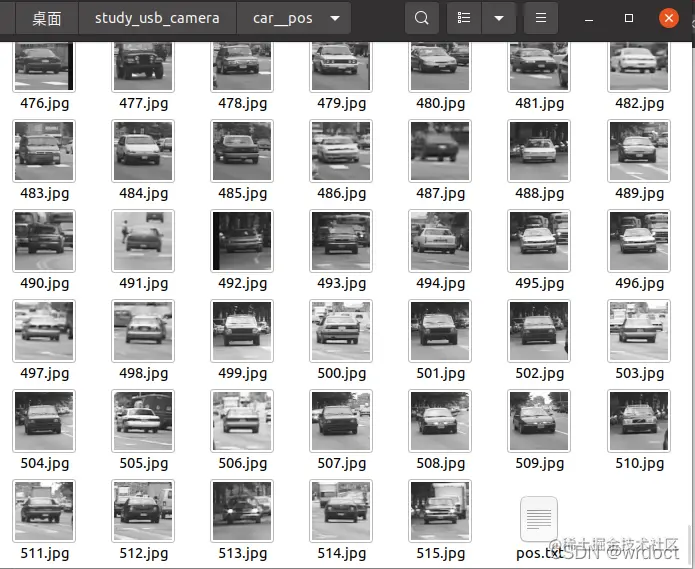695x569 pixels.
Task: Pick the 493.jpg picture
Action: click(x=341, y=241)
